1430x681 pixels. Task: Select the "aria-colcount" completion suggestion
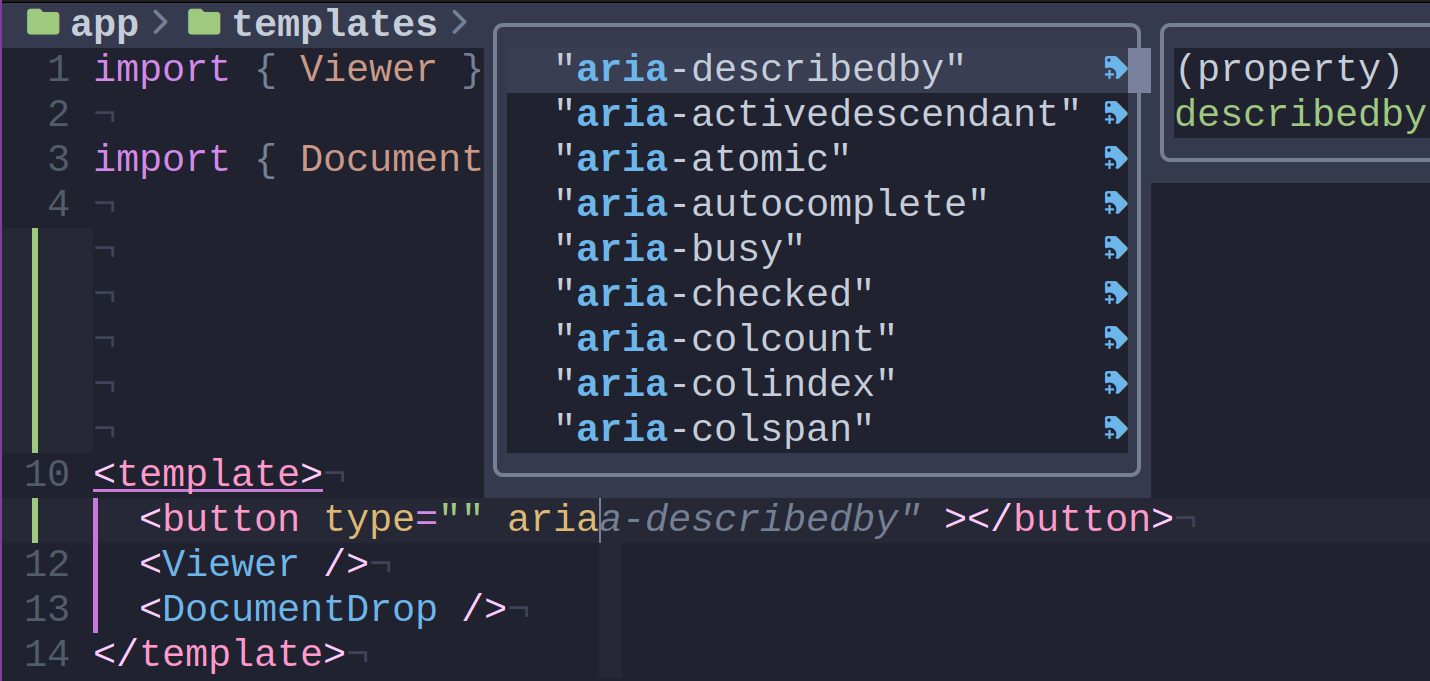click(725, 338)
